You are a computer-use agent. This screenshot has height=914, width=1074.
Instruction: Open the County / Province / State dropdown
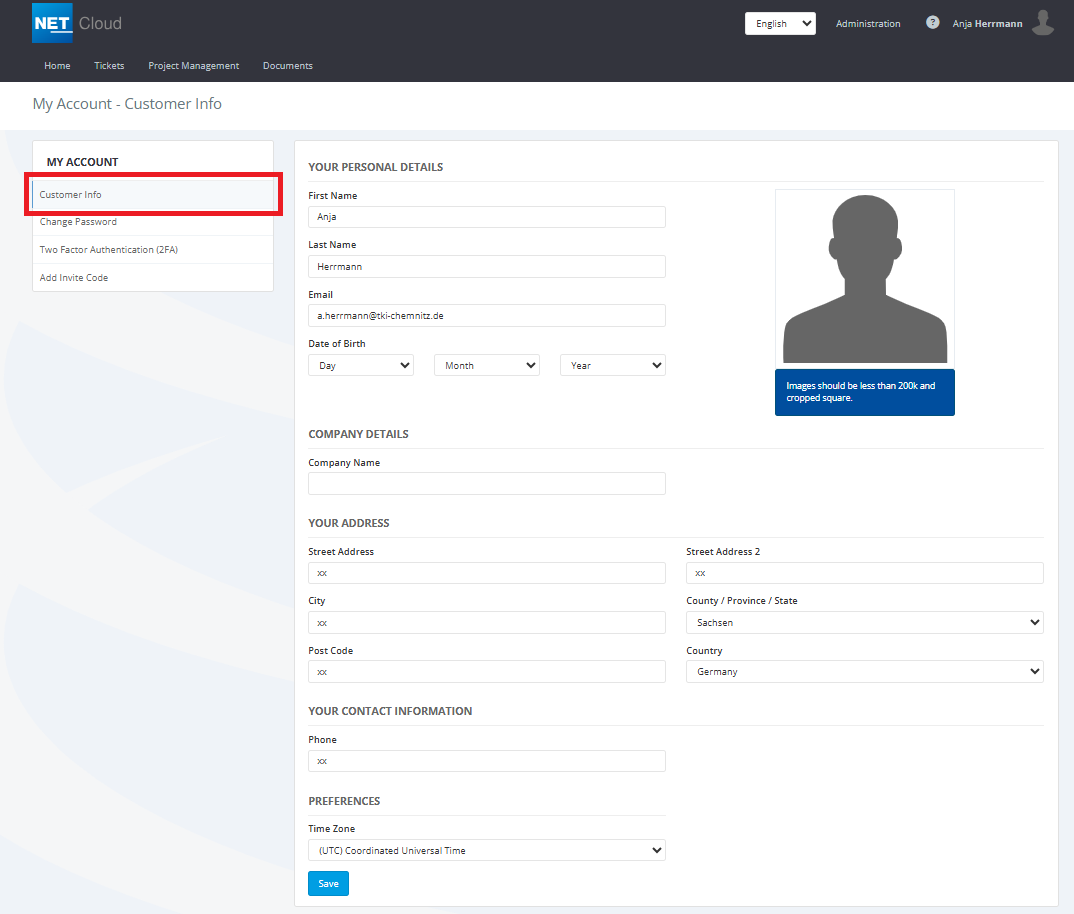[x=864, y=622]
